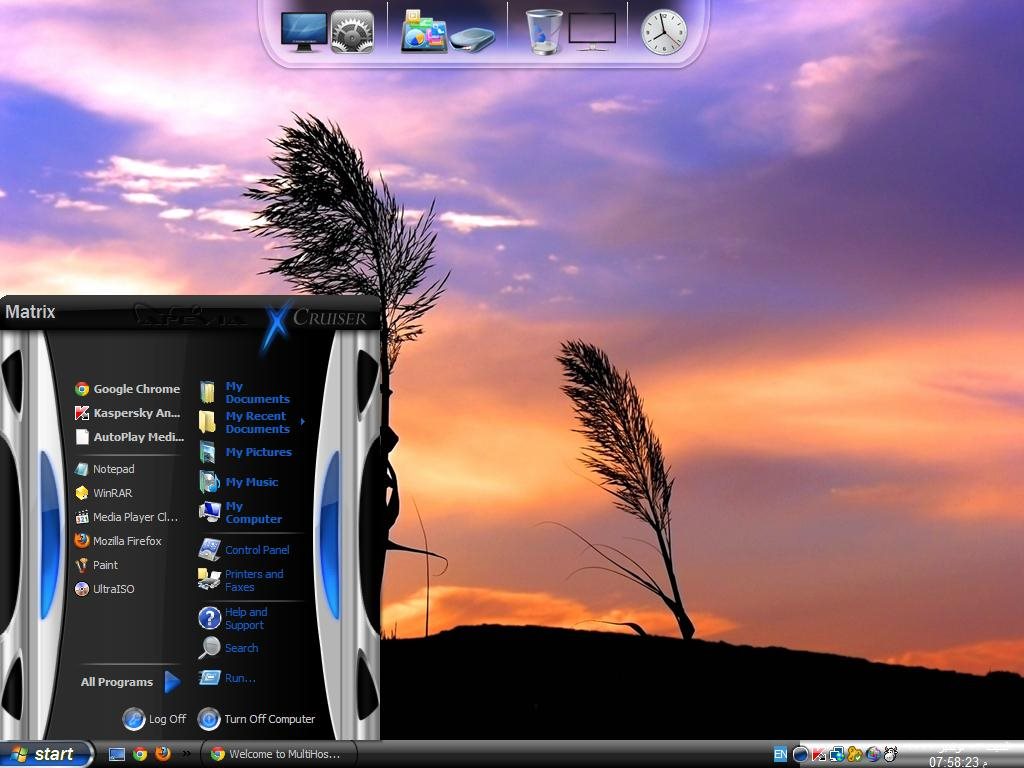Click the blue monitor icon in dock
The width and height of the screenshot is (1024, 768).
(x=304, y=32)
